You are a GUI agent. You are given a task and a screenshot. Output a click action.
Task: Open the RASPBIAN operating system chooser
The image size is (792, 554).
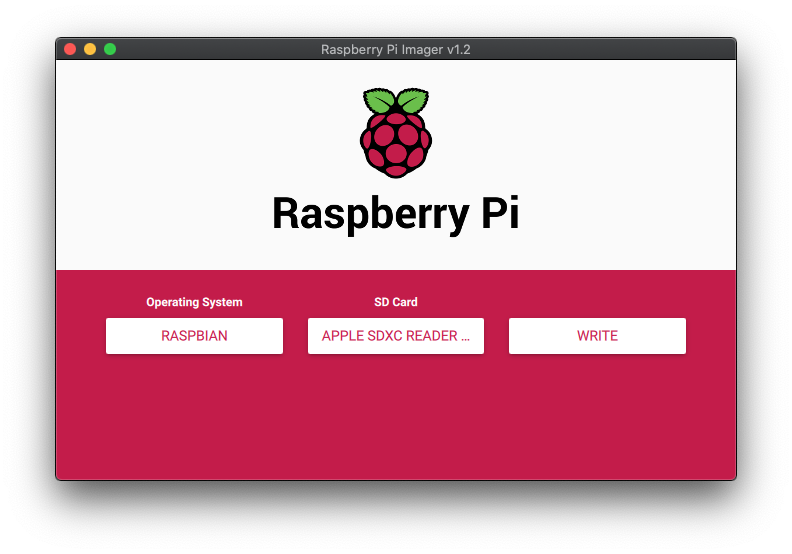(194, 336)
